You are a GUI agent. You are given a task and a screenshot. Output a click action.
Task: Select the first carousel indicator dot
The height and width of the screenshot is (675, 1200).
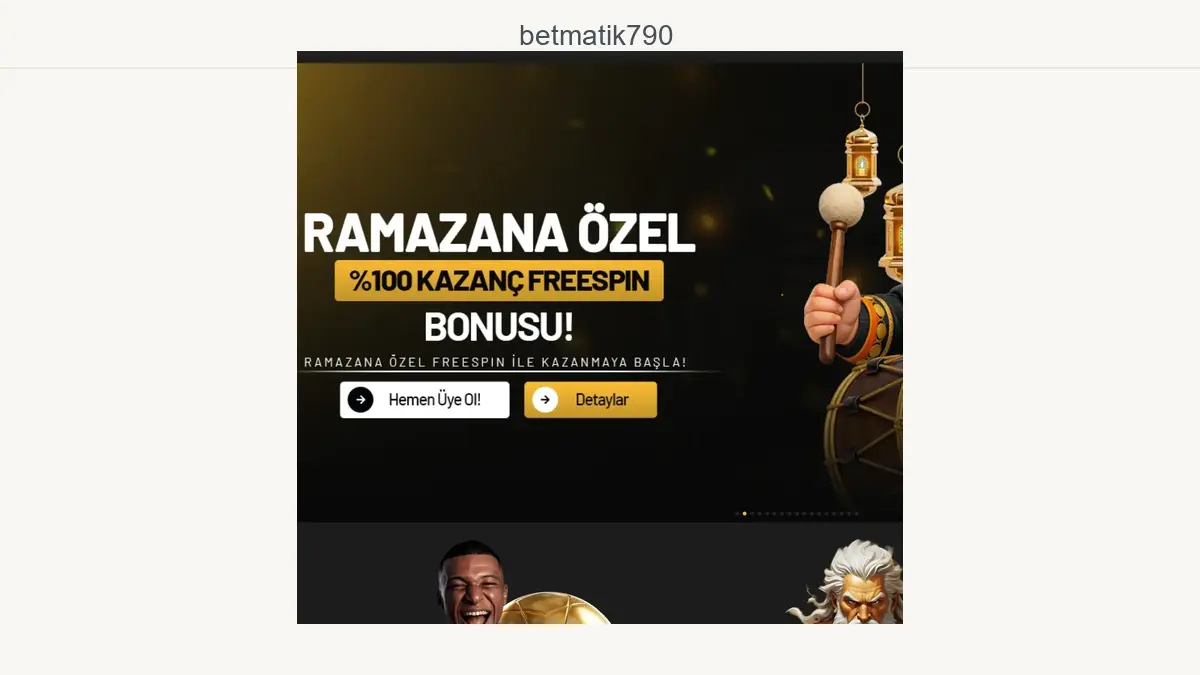(737, 514)
